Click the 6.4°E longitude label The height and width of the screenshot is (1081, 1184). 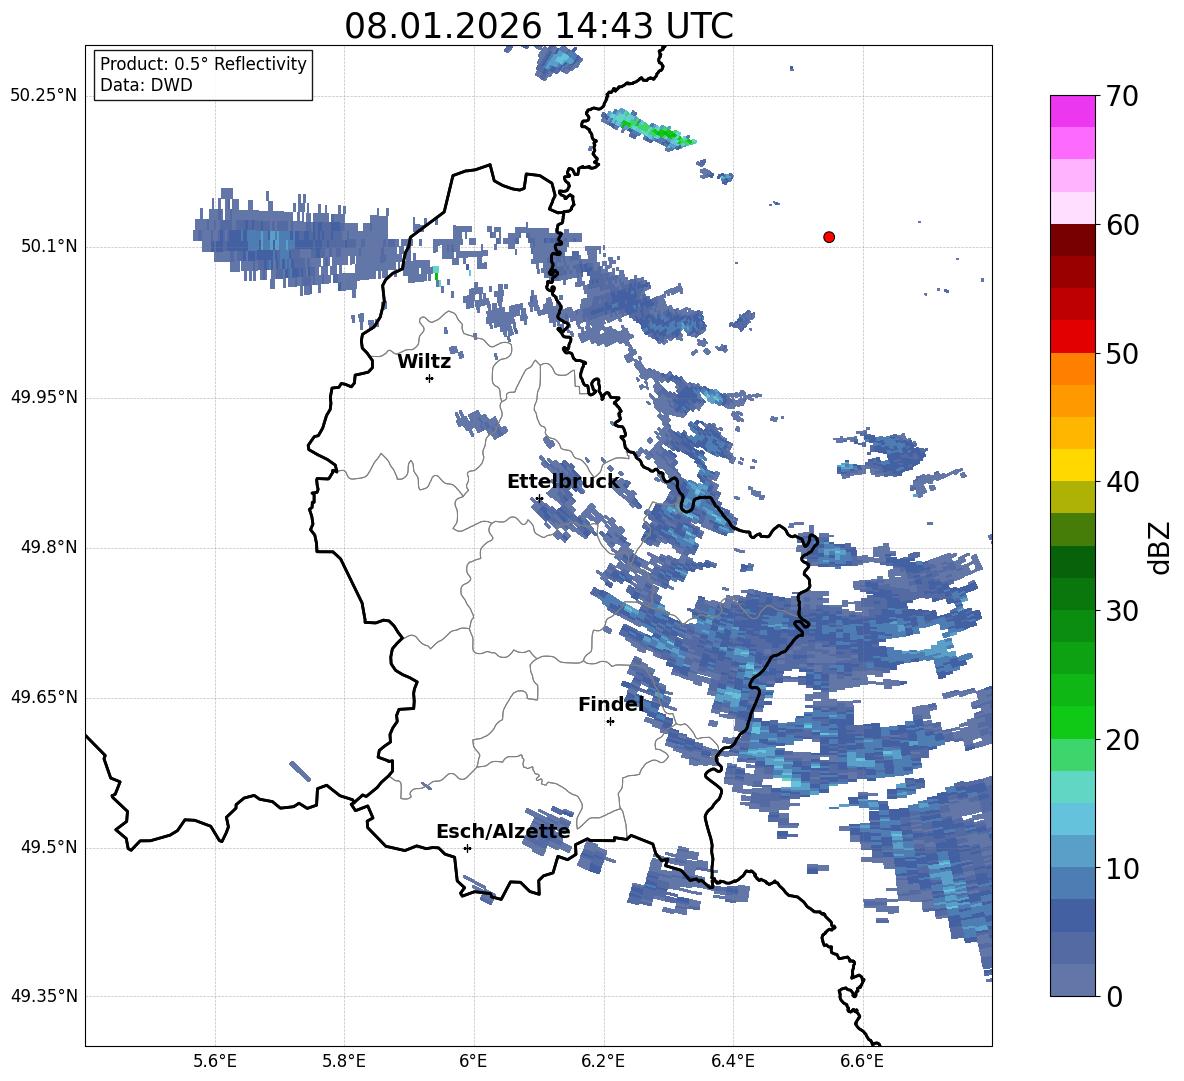732,1062
